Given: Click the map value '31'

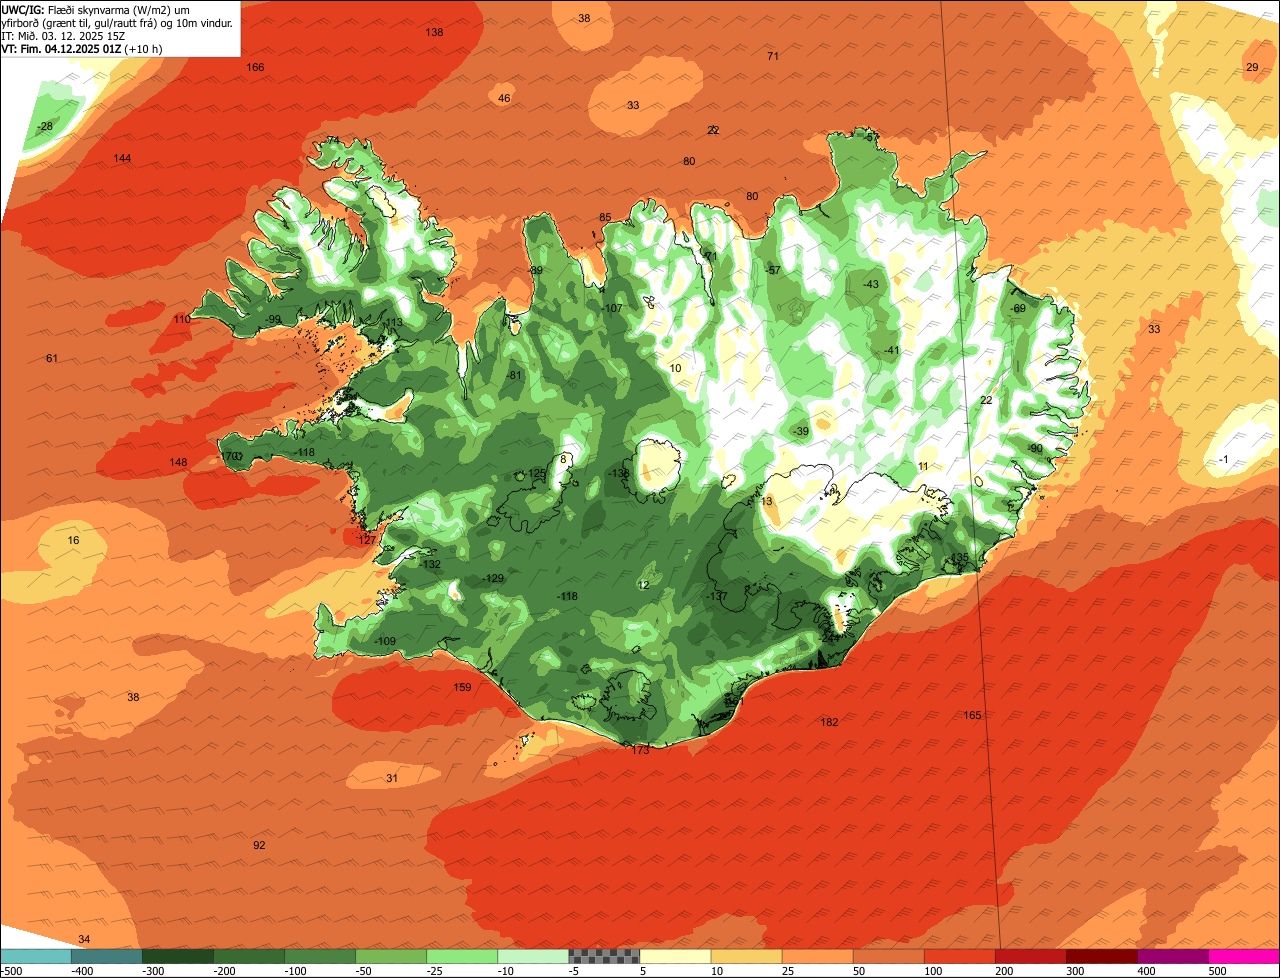Looking at the screenshot, I should 392,778.
